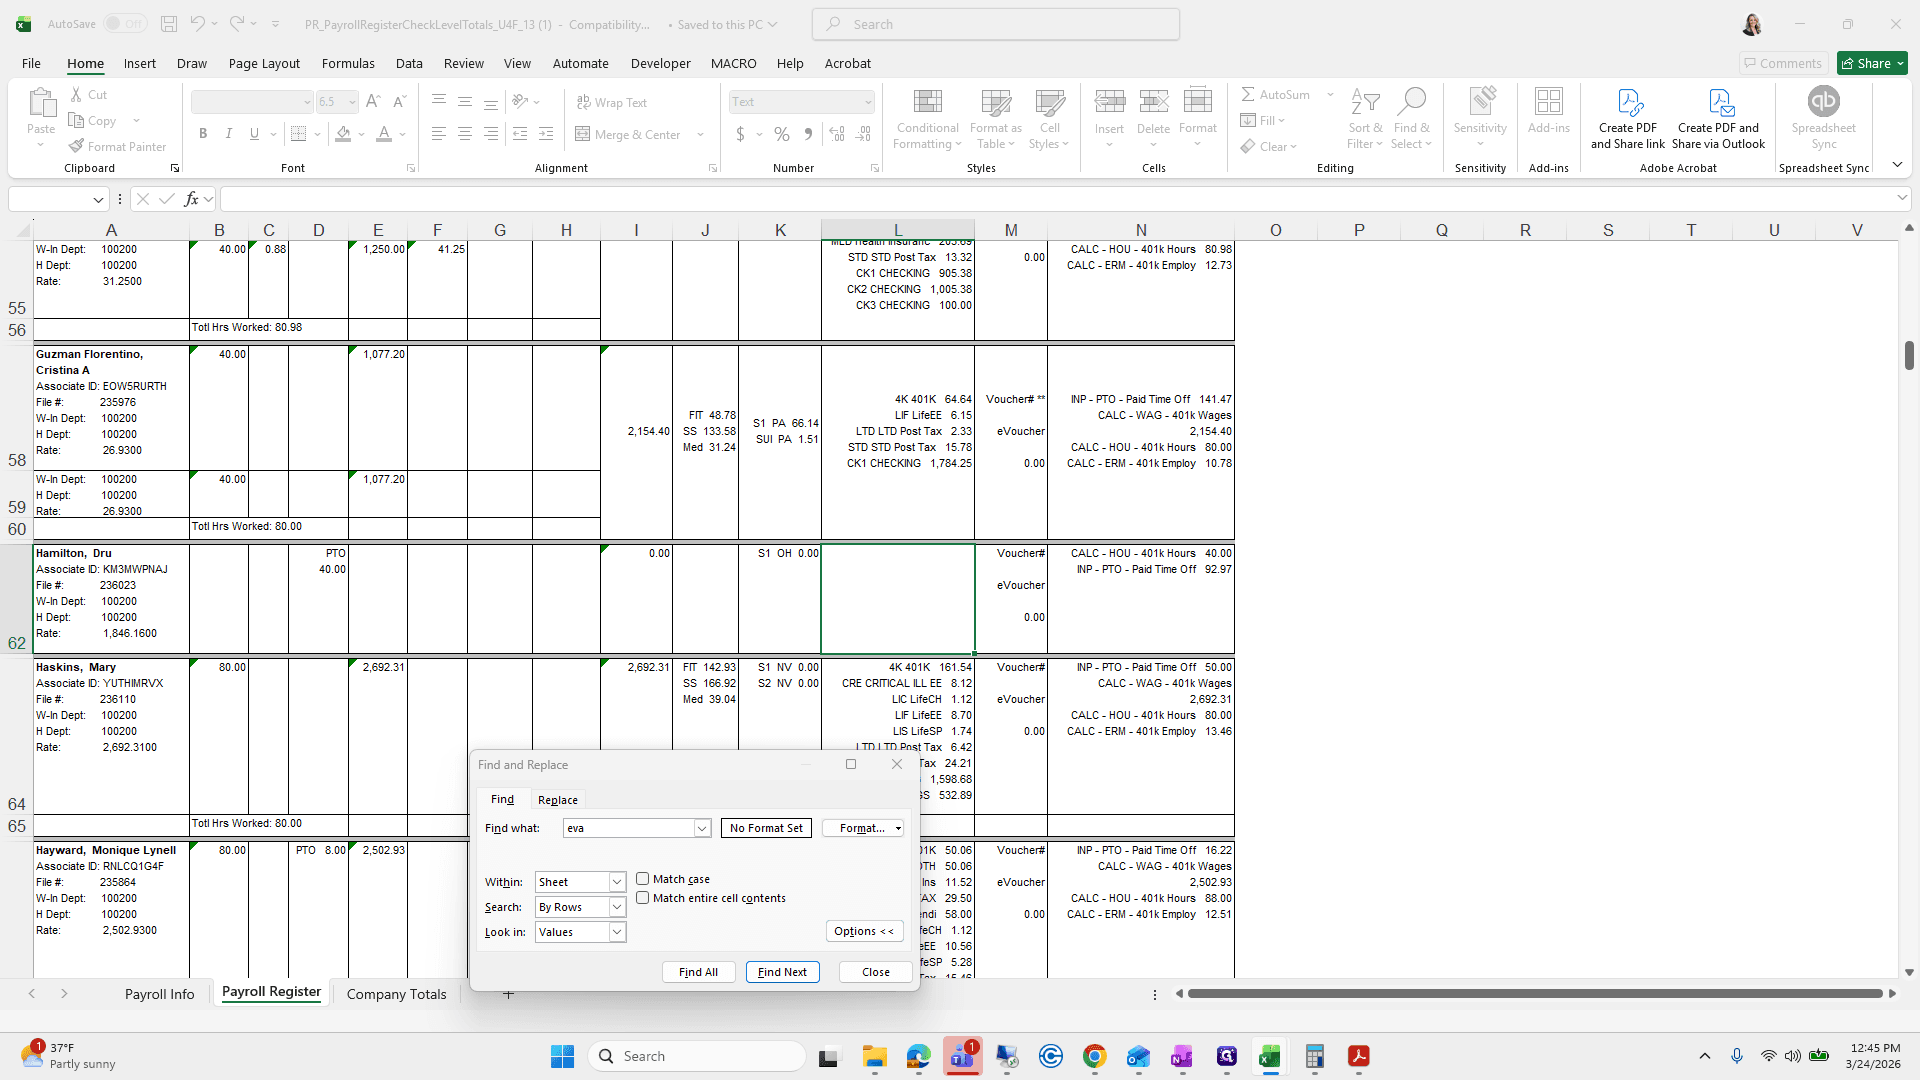Viewport: 1920px width, 1080px height.
Task: Open the Look in Values dropdown
Action: point(617,932)
